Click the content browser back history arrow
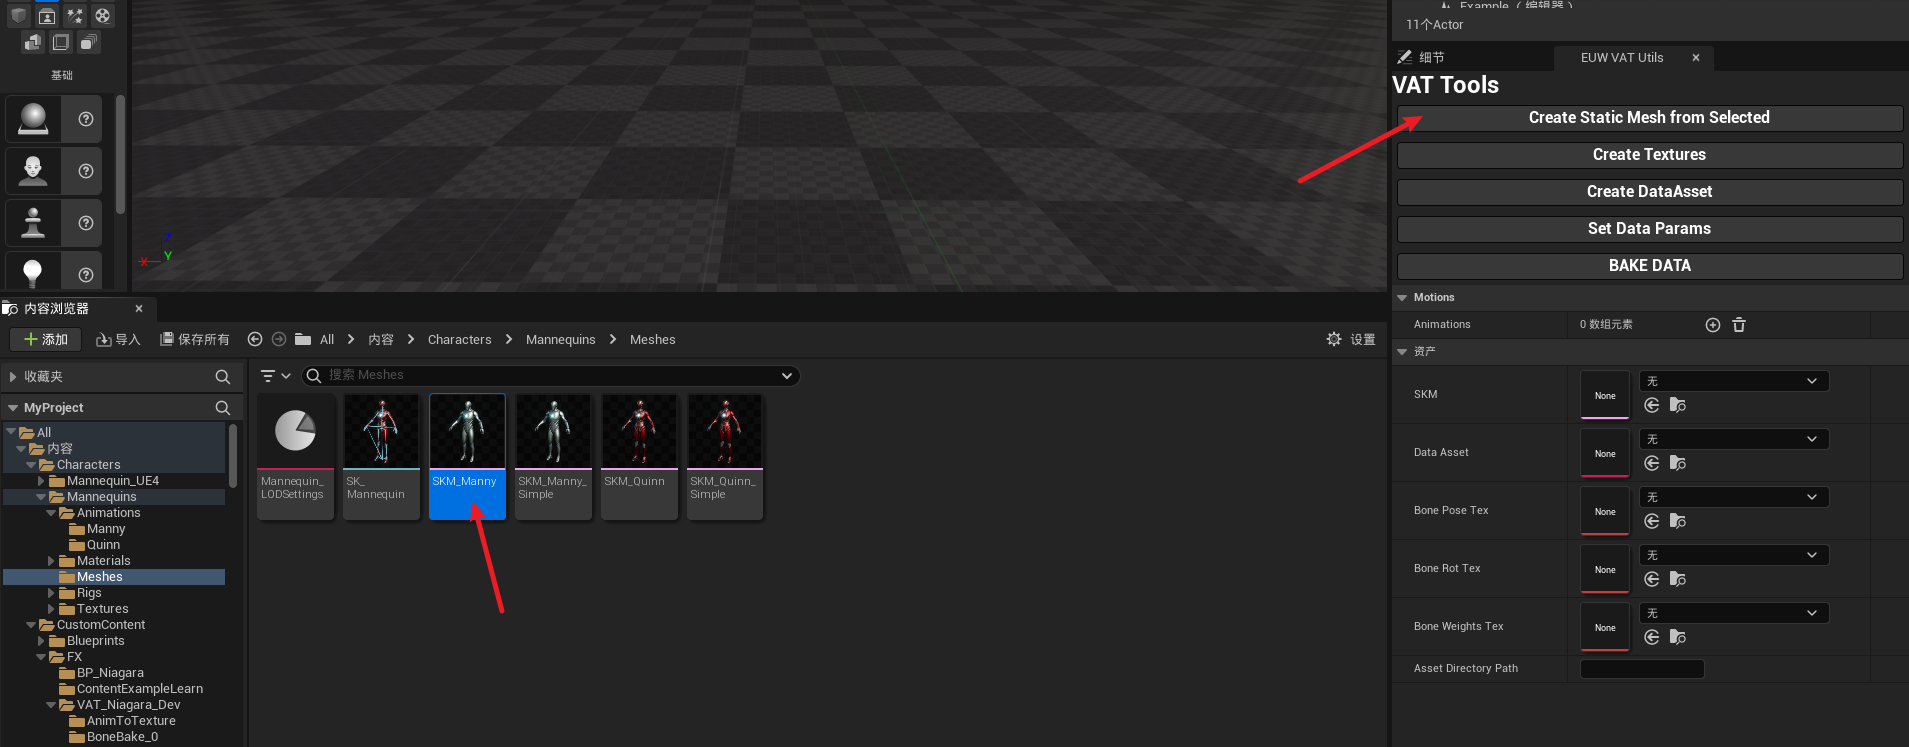 tap(255, 340)
